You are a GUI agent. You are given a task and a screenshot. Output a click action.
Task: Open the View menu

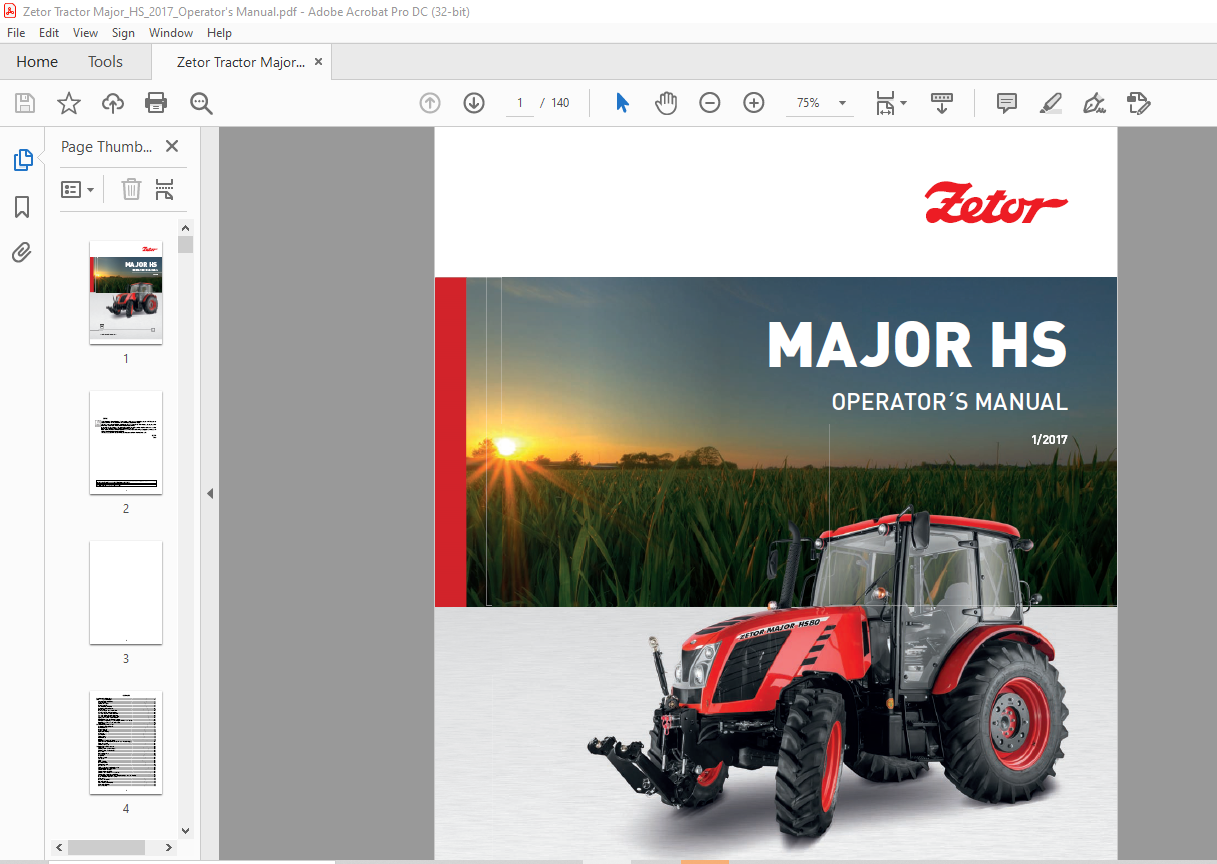(x=85, y=33)
